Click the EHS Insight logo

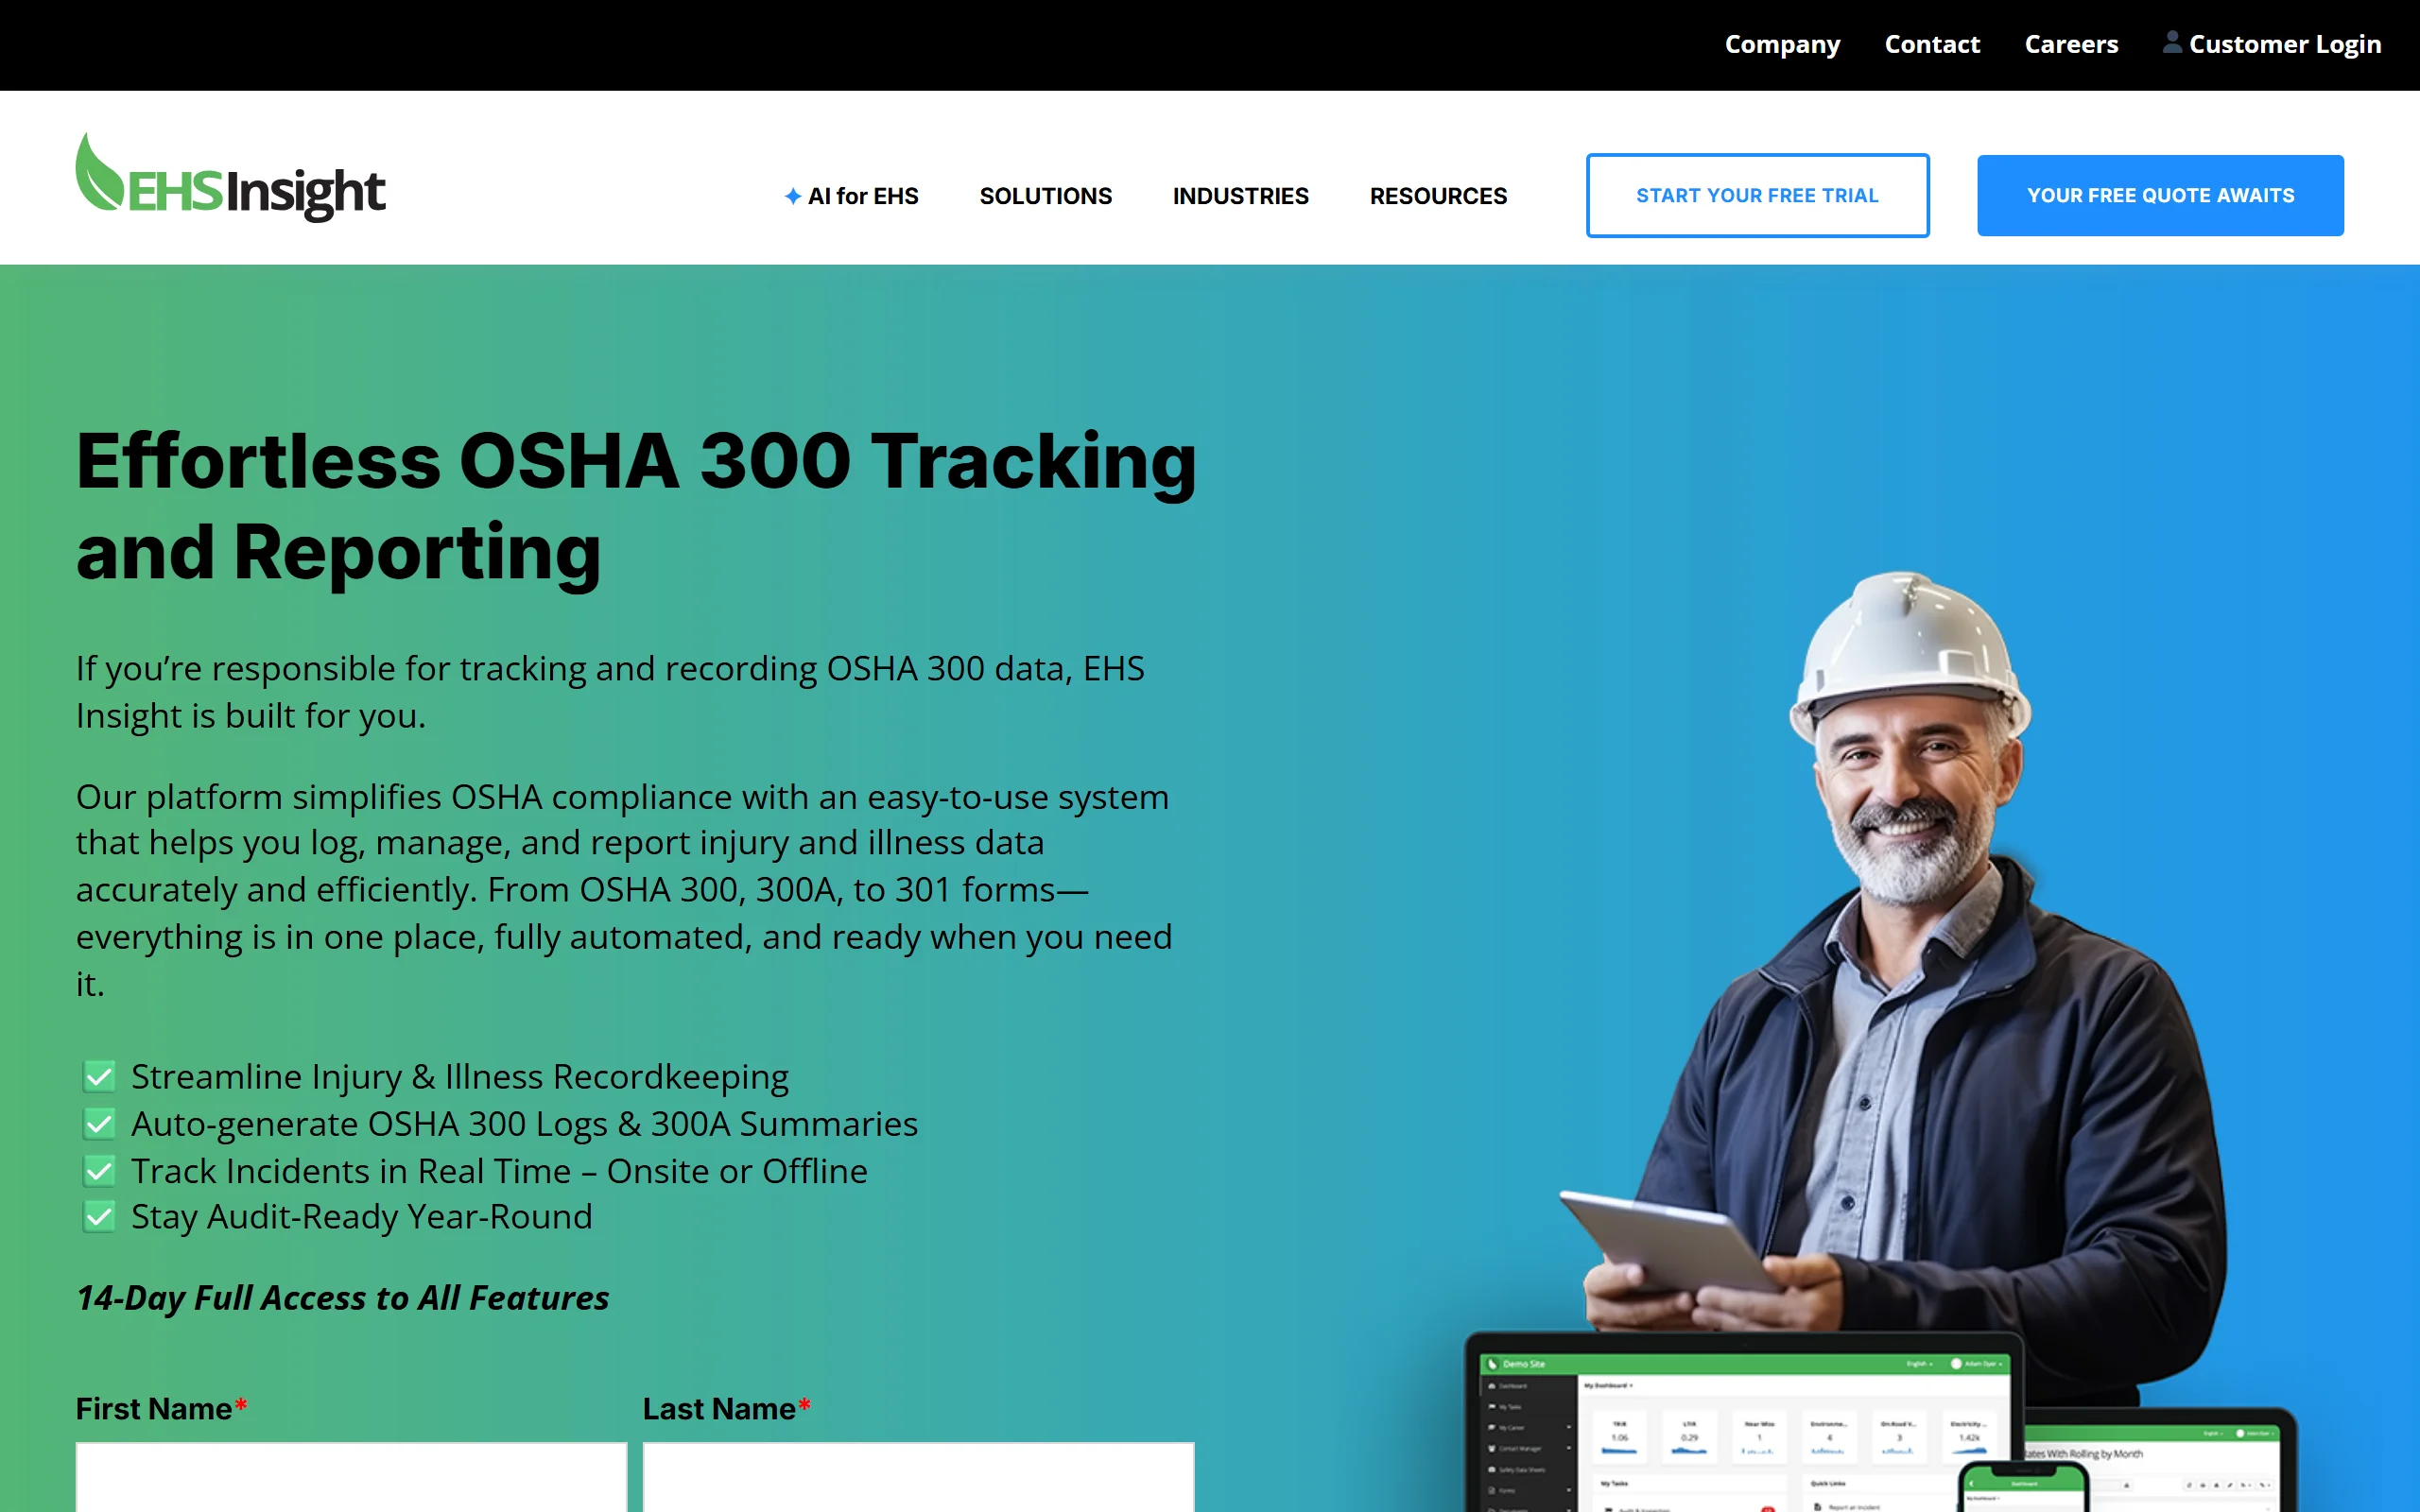(230, 178)
